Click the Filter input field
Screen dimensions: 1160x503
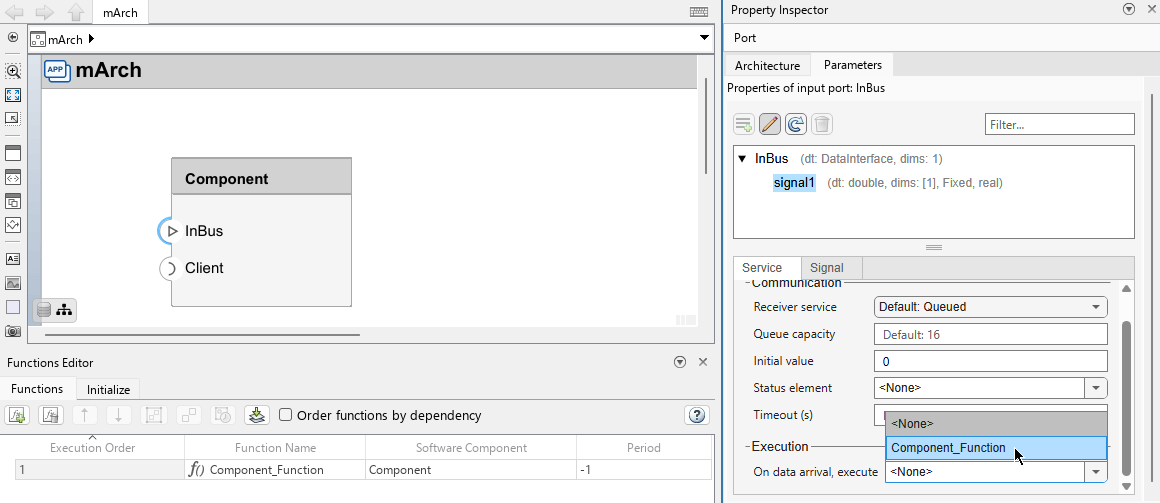[x=1059, y=124]
